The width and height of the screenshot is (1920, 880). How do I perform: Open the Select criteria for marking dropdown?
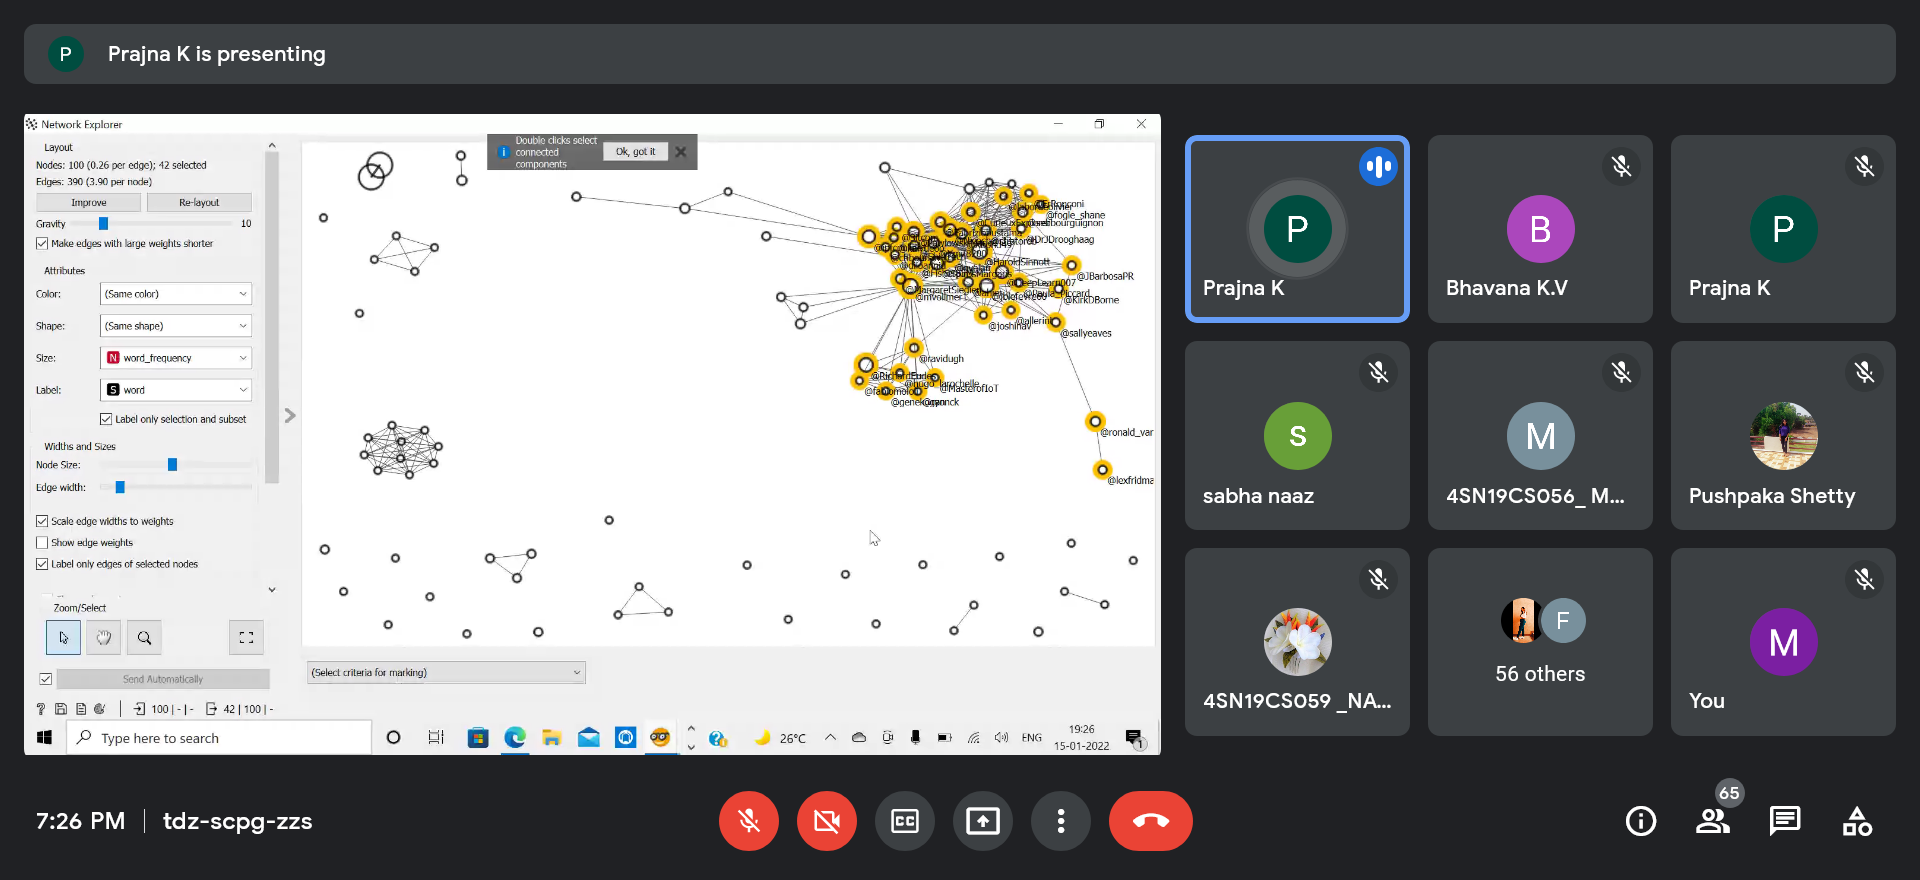click(446, 673)
